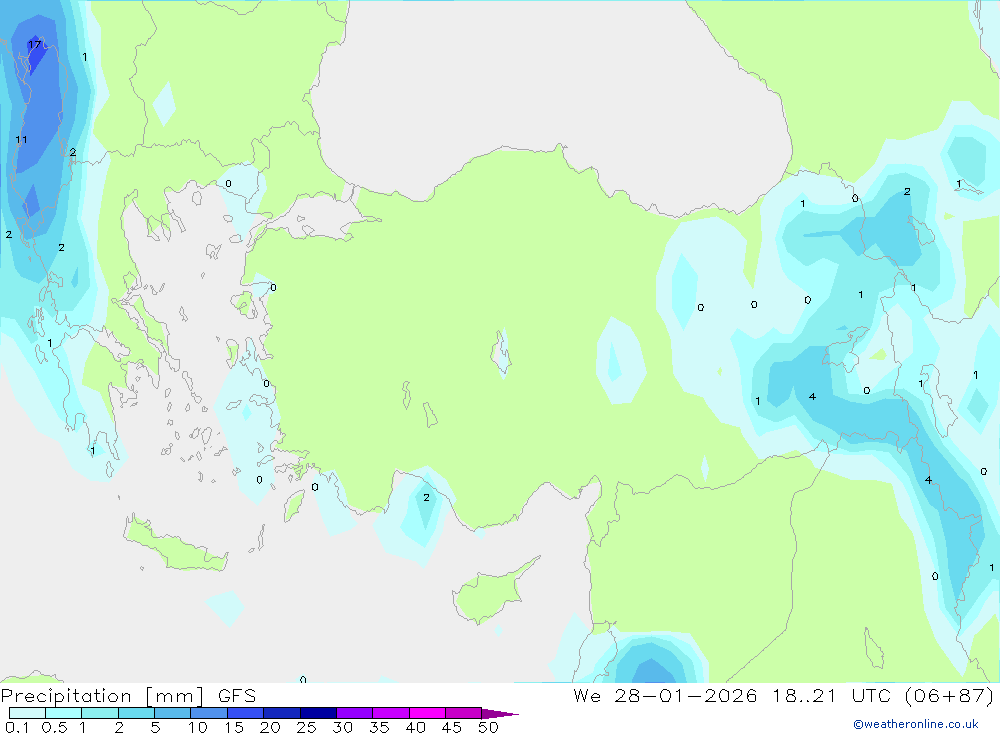Click the map precipitation value 17
The image size is (1000, 733).
[x=34, y=45]
